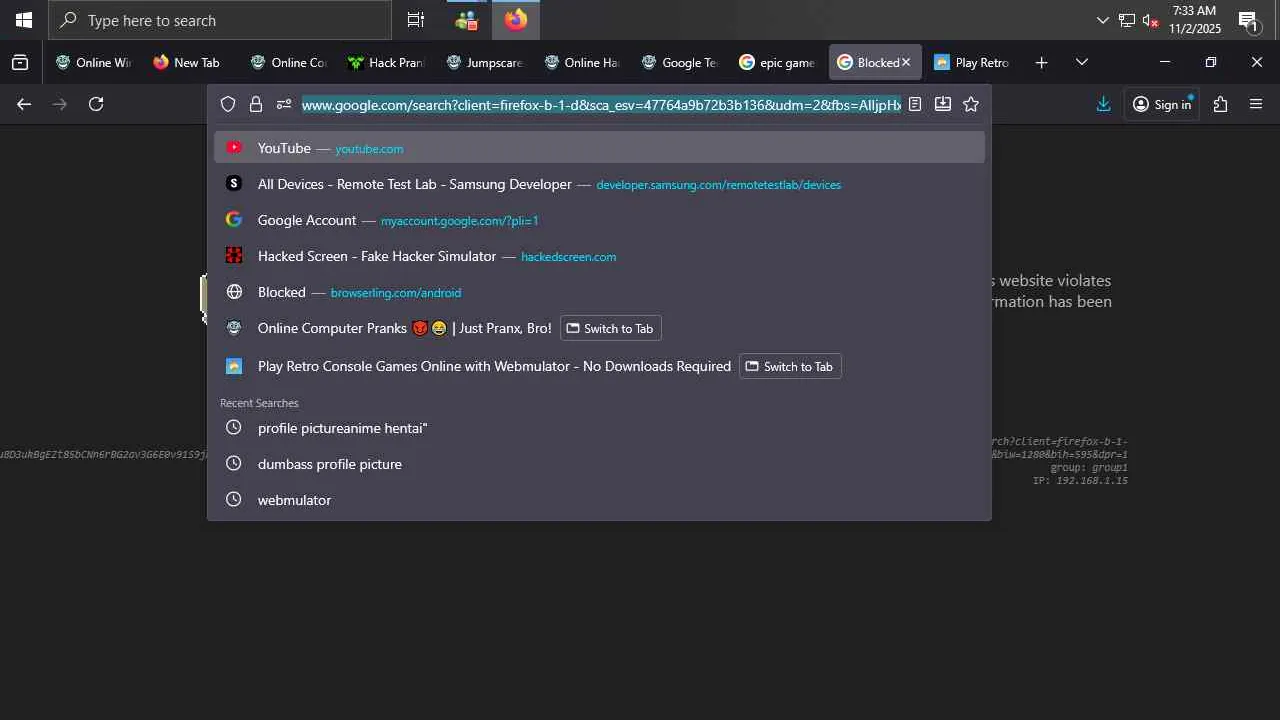Open the Firefox downloads panel
Image resolution: width=1280 pixels, height=720 pixels.
(1104, 104)
